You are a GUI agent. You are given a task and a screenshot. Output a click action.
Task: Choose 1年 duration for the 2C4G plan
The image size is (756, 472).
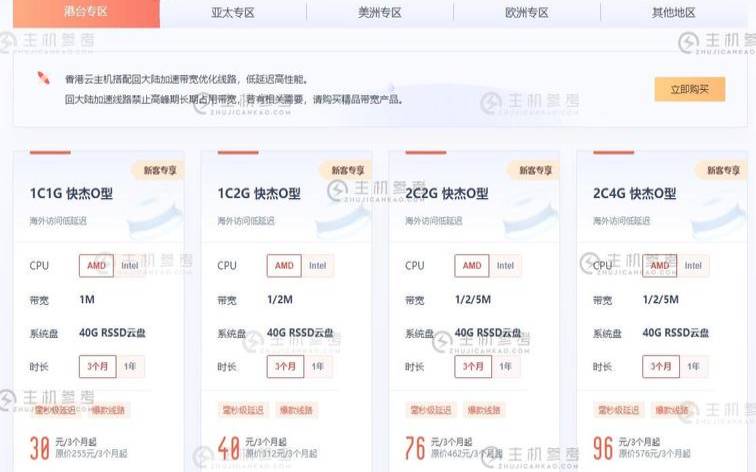(x=693, y=366)
